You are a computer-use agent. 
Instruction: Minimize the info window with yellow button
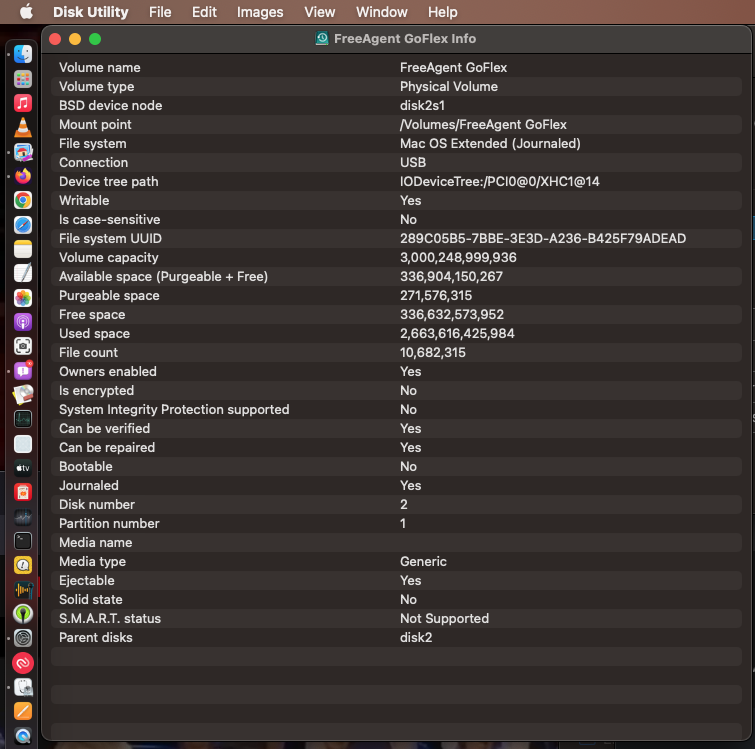[x=75, y=39]
